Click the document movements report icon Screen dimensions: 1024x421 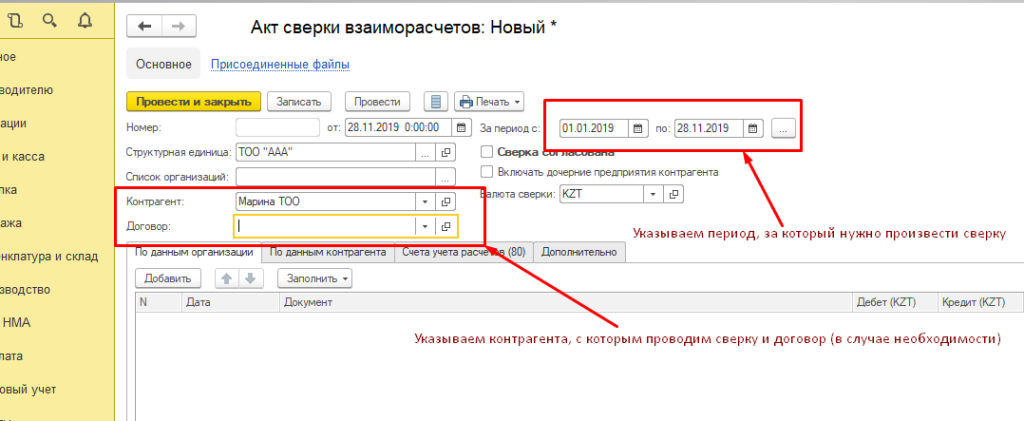[434, 101]
